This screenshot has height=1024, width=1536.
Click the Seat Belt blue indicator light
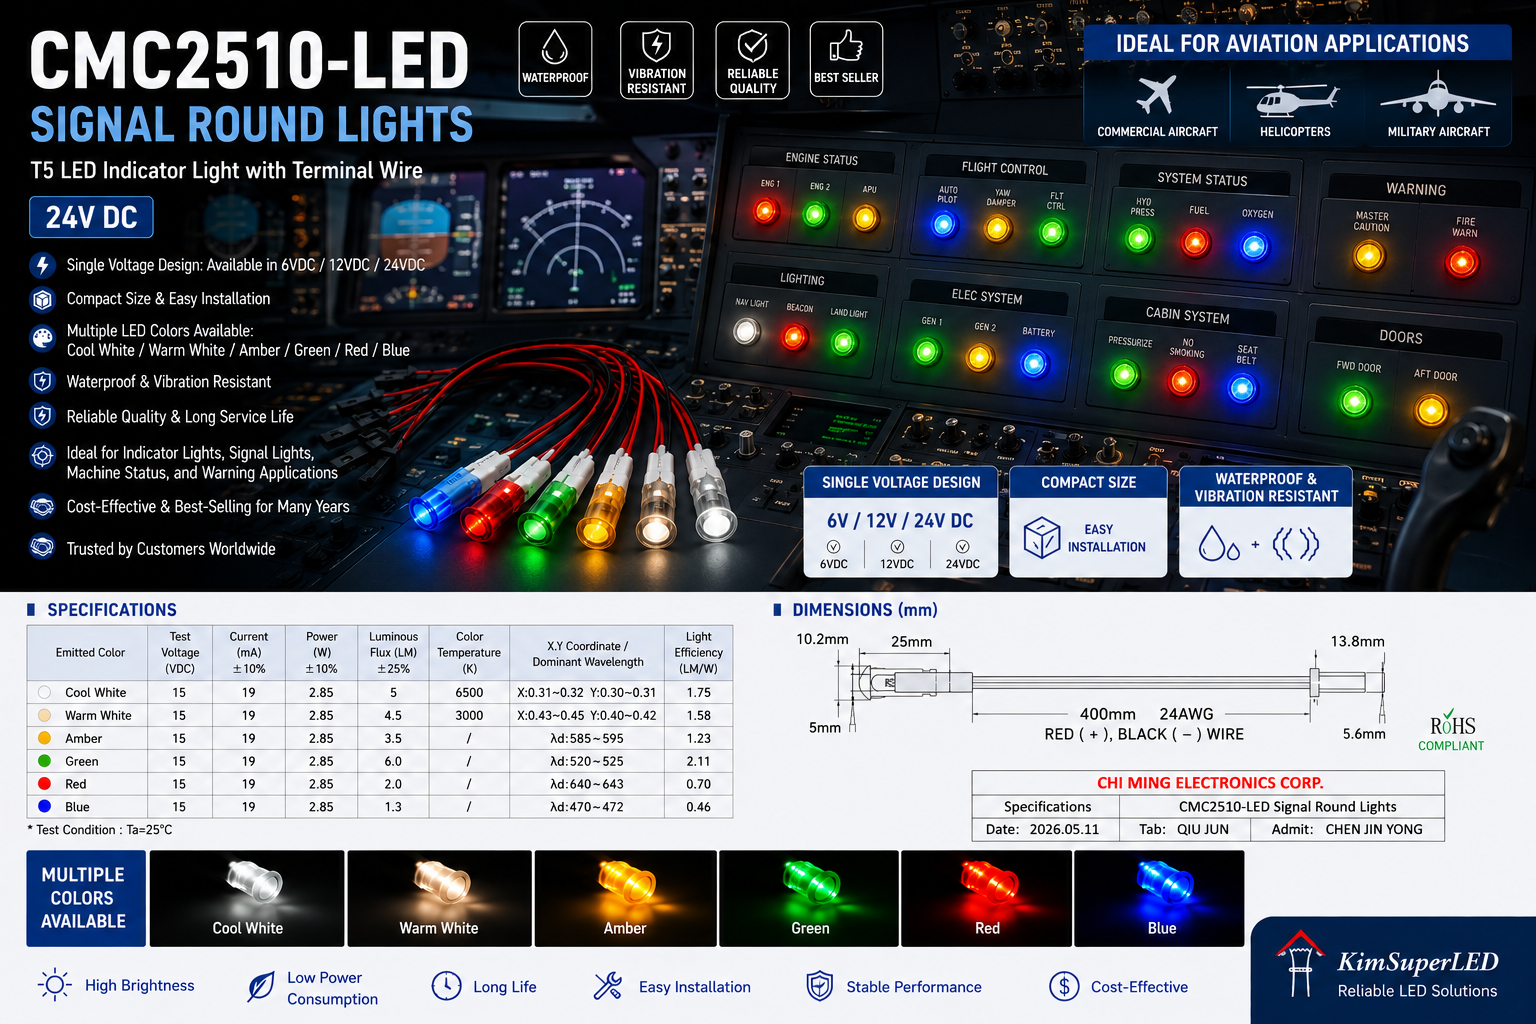[x=1242, y=388]
